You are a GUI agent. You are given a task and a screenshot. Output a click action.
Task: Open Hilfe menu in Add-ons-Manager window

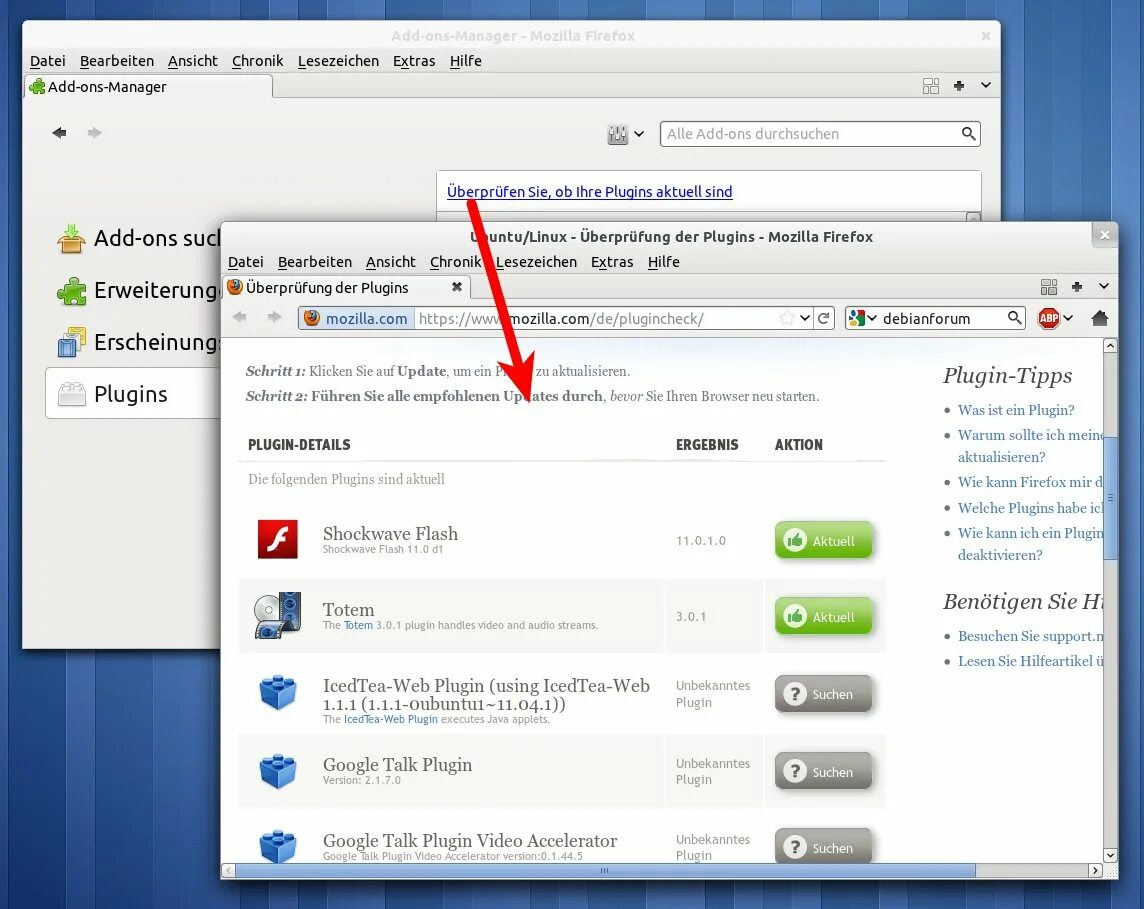tap(465, 61)
